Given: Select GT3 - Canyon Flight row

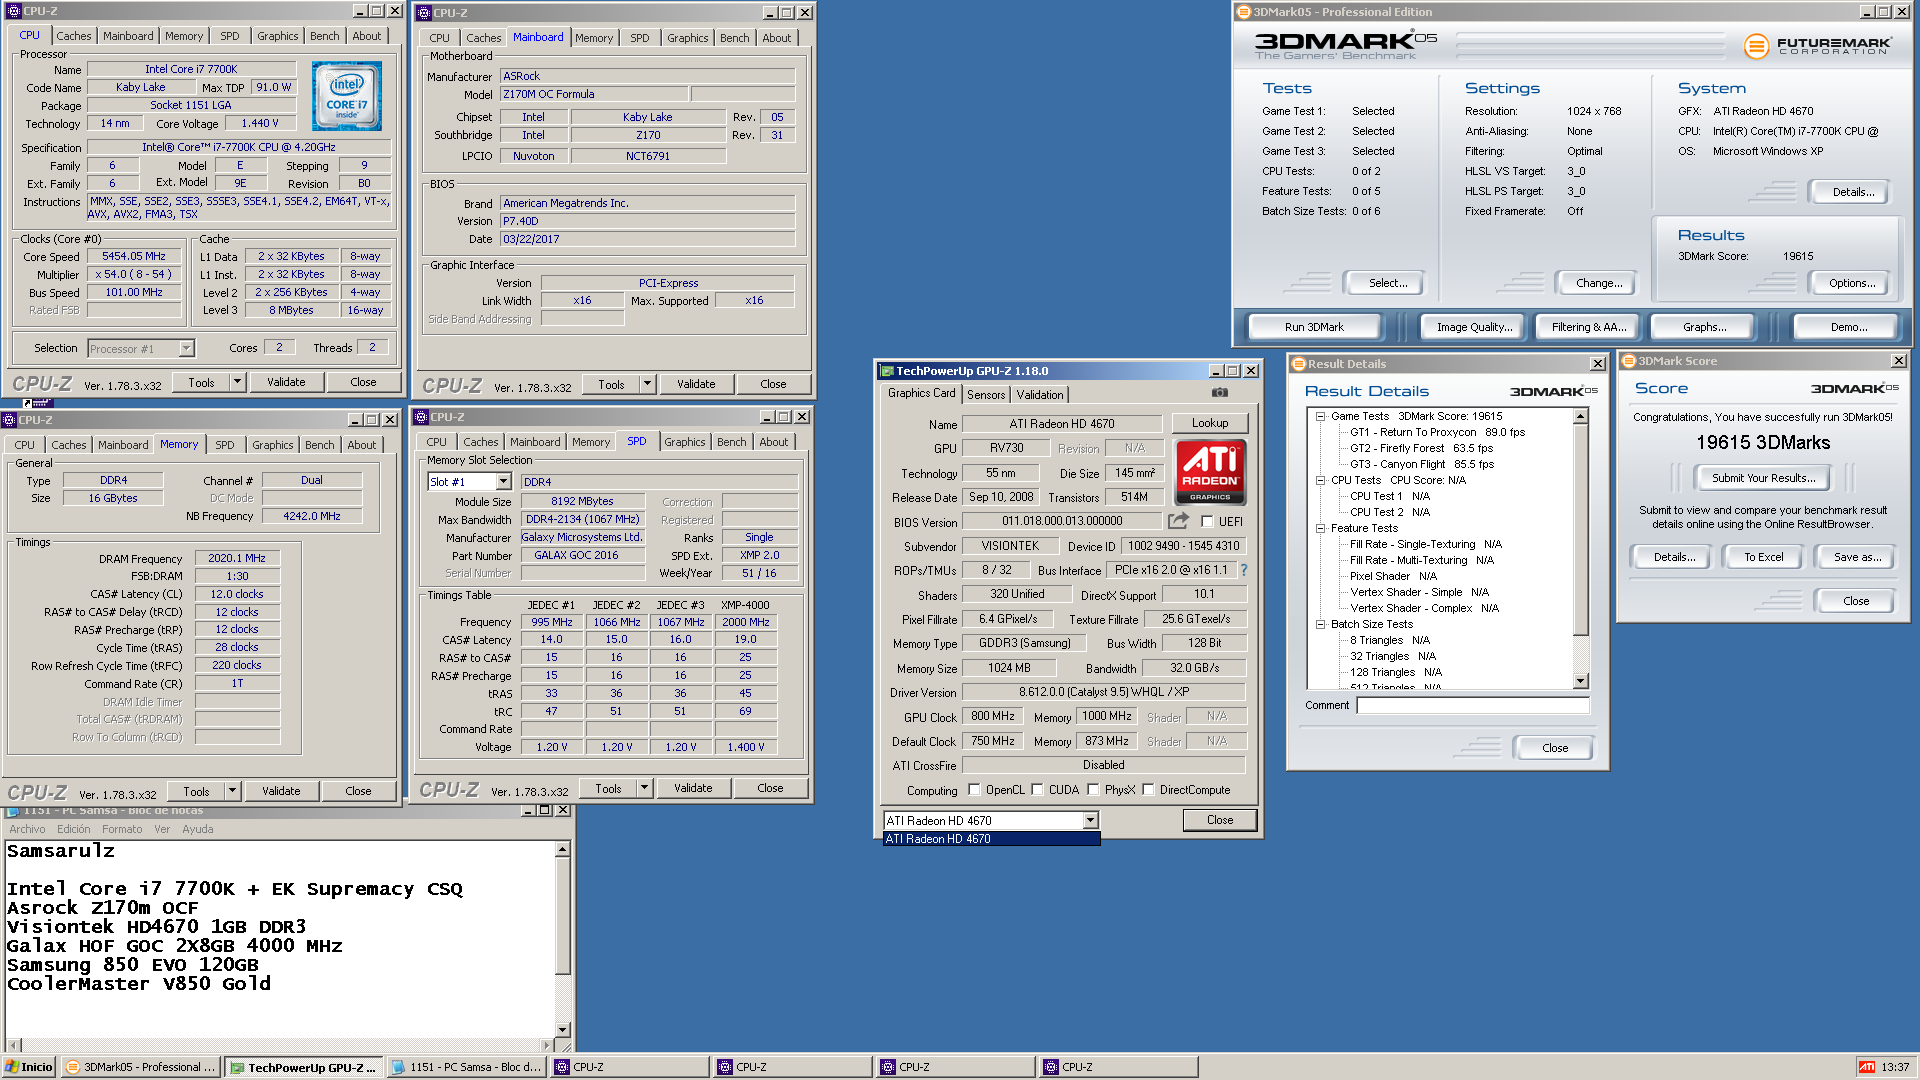Looking at the screenshot, I should (x=1421, y=465).
